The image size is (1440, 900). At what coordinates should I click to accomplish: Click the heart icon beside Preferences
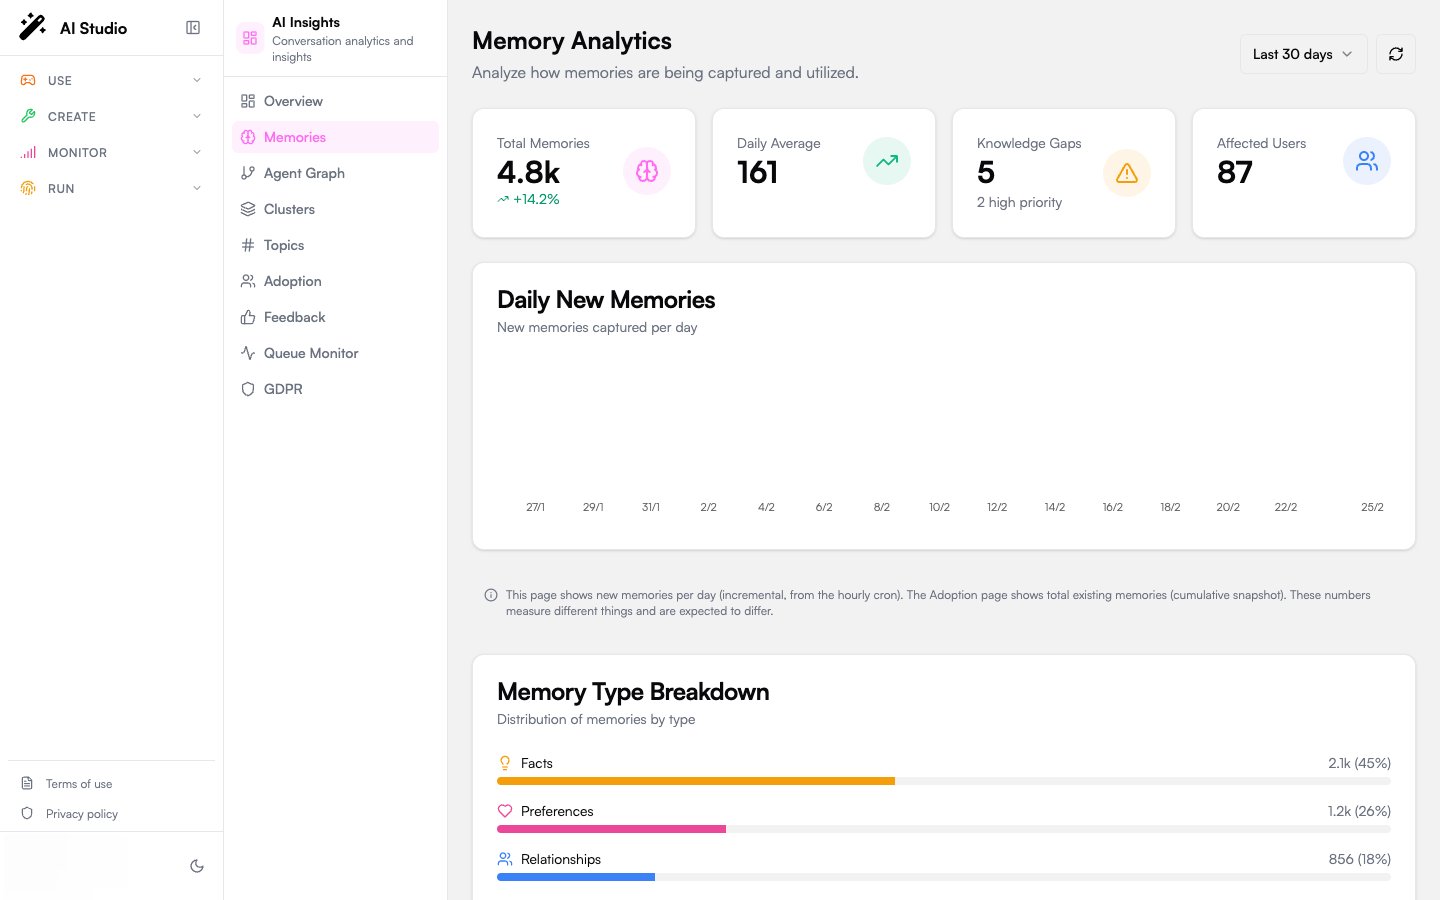point(505,811)
